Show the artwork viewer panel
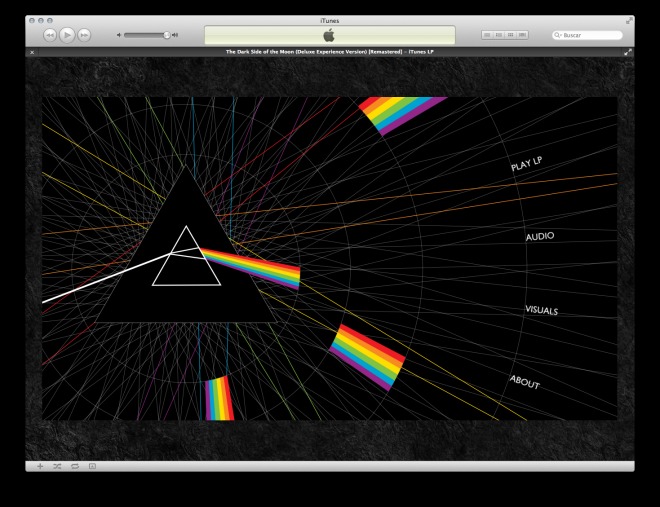The image size is (660, 507). pyautogui.click(x=92, y=466)
